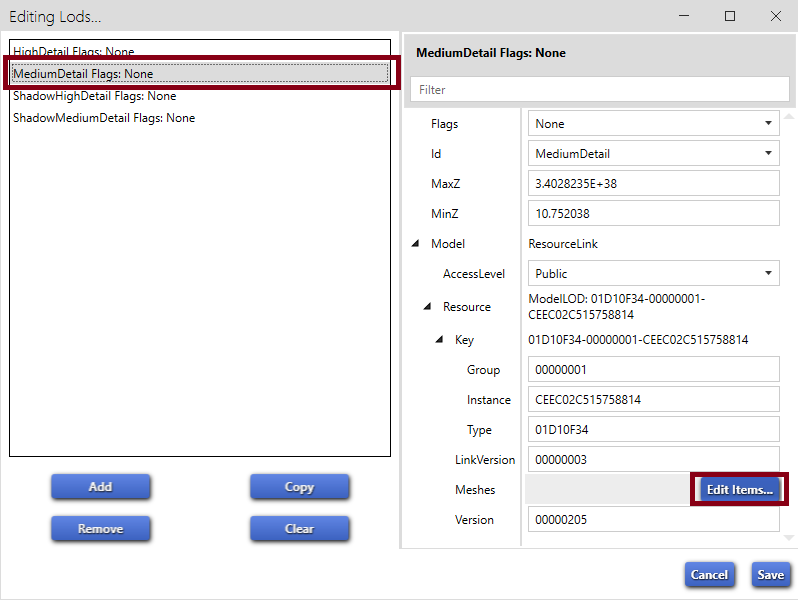Viewport: 798px width, 603px height.
Task: Click the Remove button
Action: pos(100,529)
